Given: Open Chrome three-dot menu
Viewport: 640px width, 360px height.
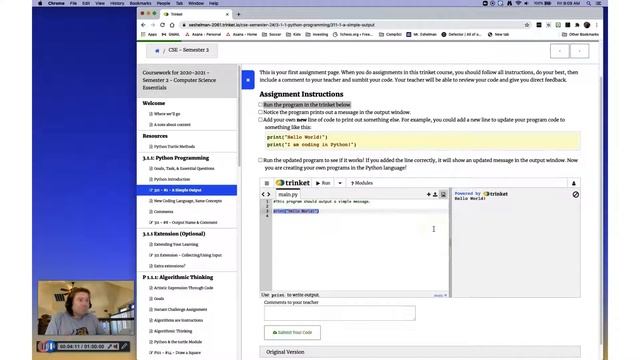Looking at the screenshot, I should [596, 25].
